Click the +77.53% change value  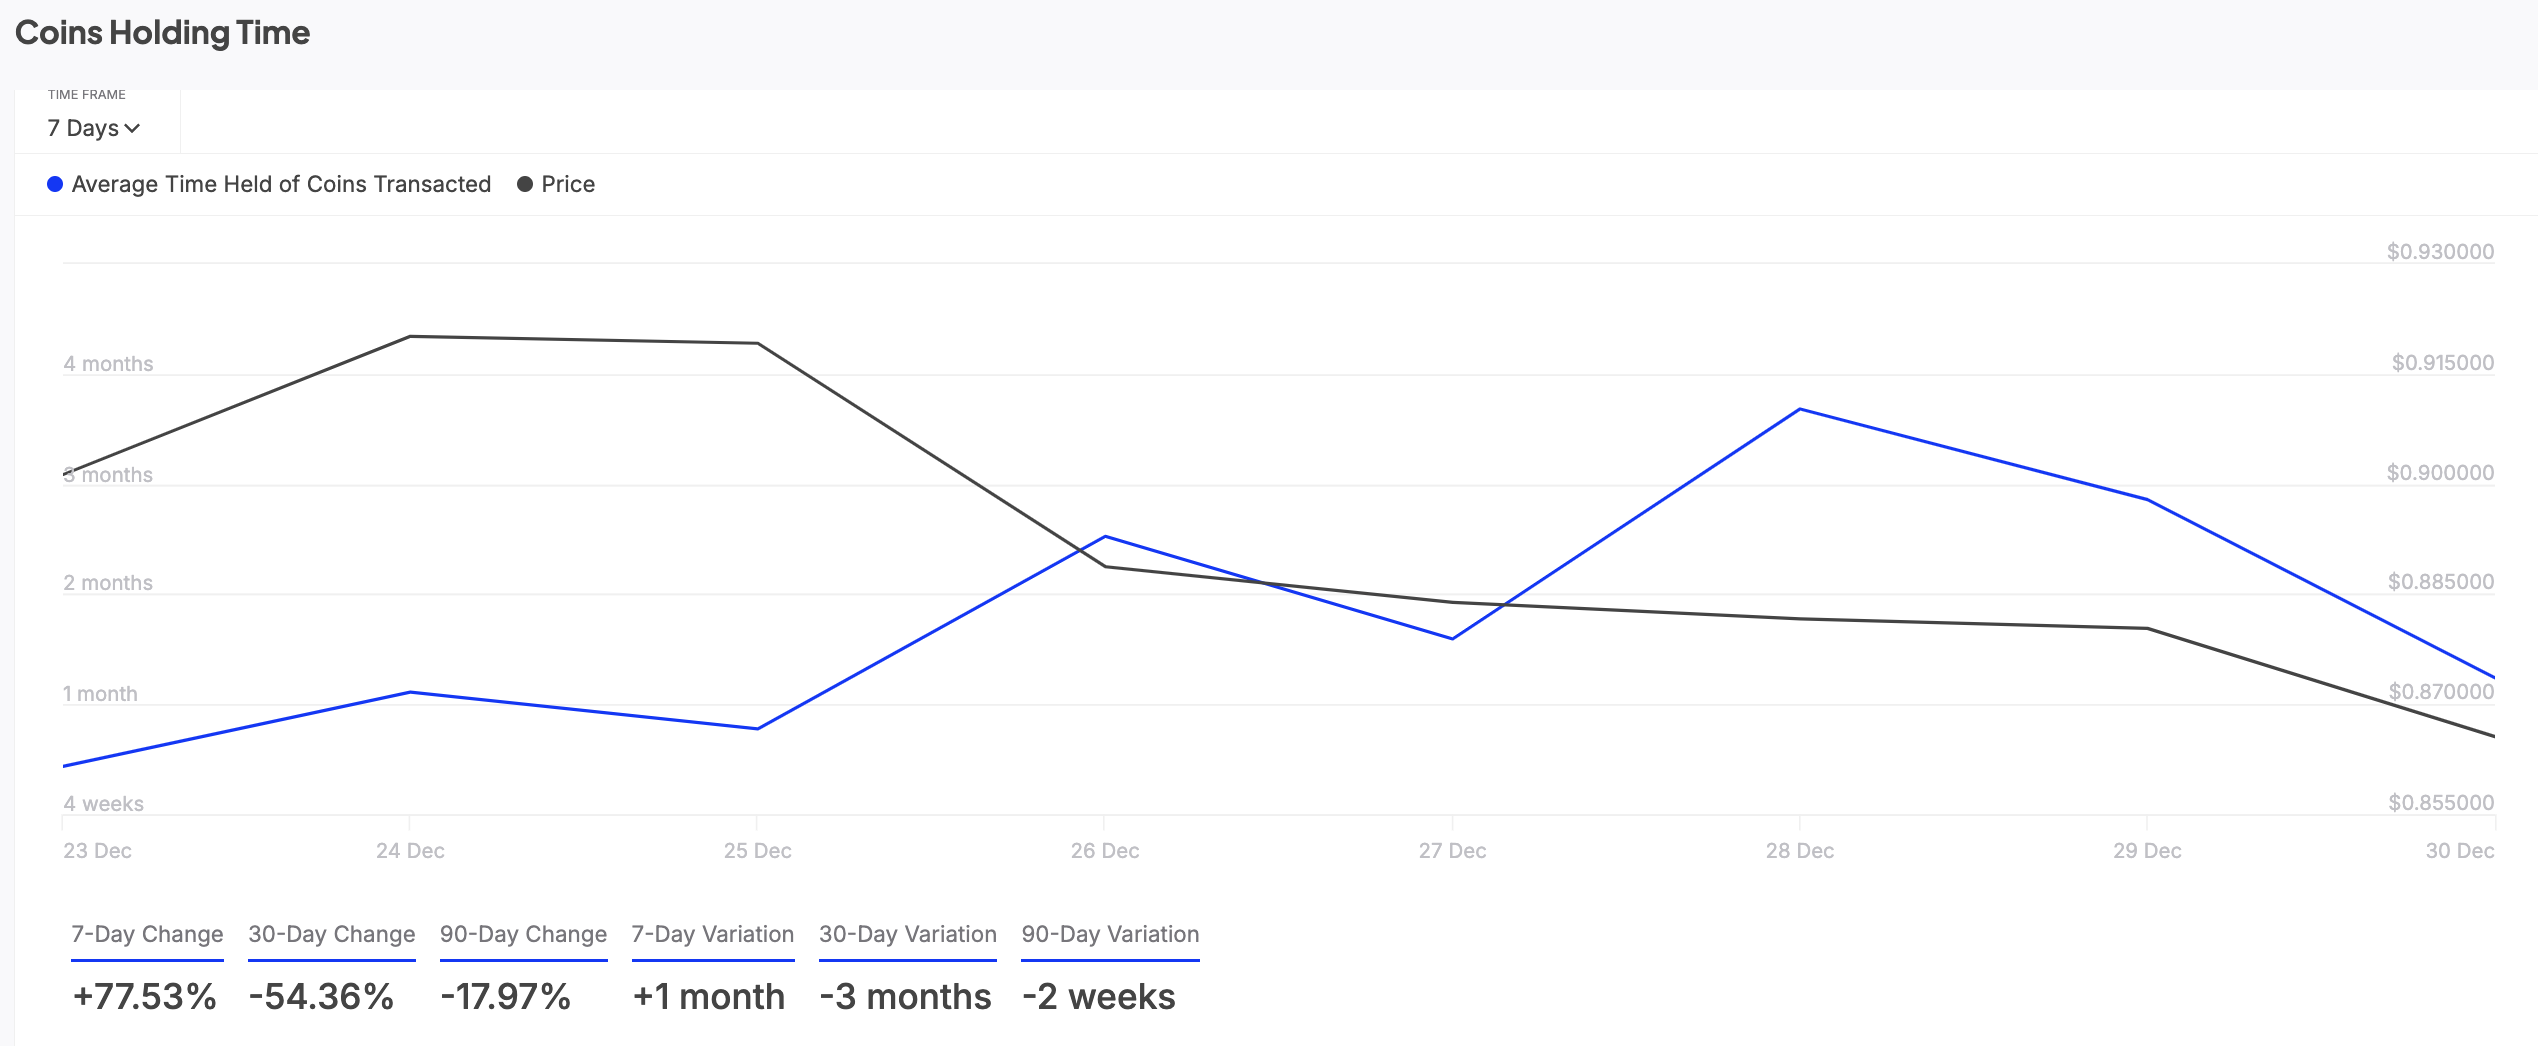145,997
